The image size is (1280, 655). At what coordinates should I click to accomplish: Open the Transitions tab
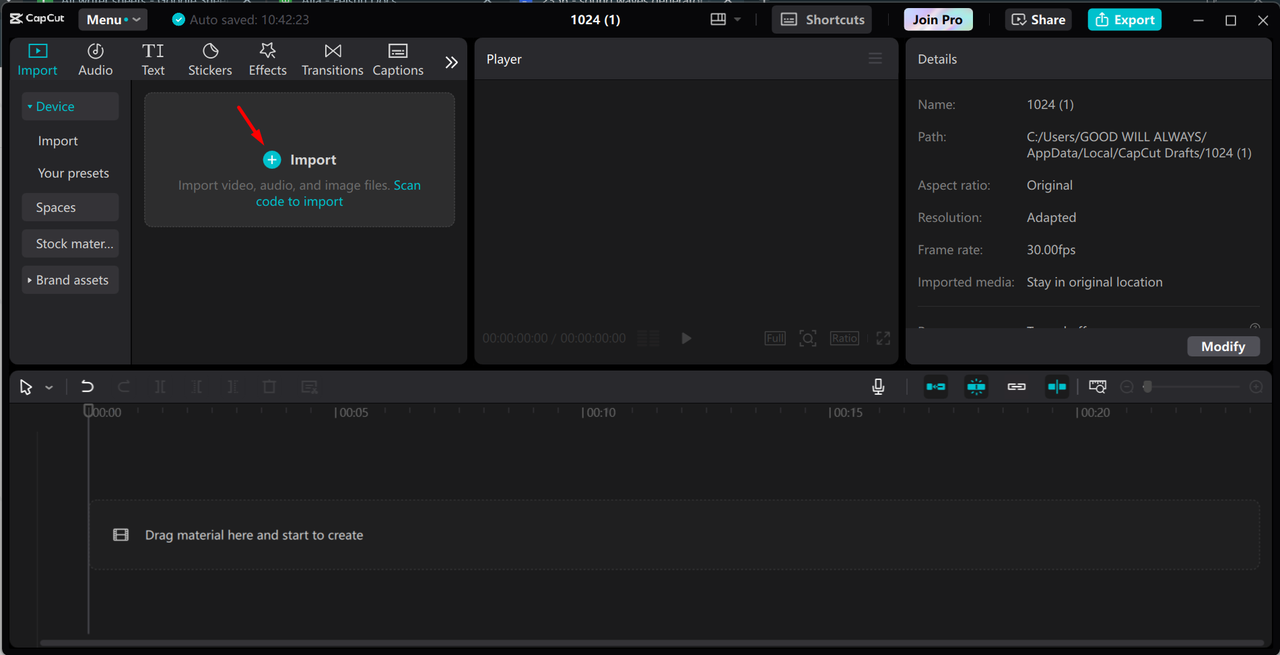[333, 60]
